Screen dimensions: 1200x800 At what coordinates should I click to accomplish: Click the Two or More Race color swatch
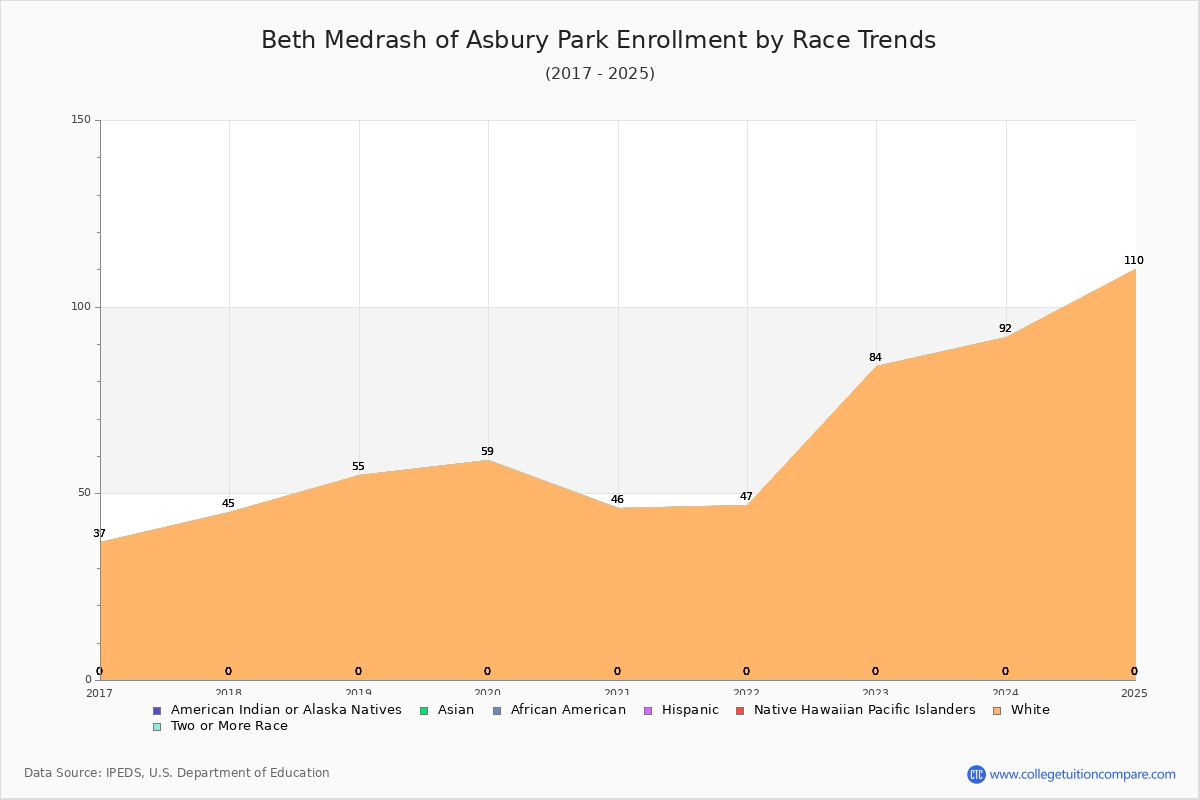[x=157, y=727]
